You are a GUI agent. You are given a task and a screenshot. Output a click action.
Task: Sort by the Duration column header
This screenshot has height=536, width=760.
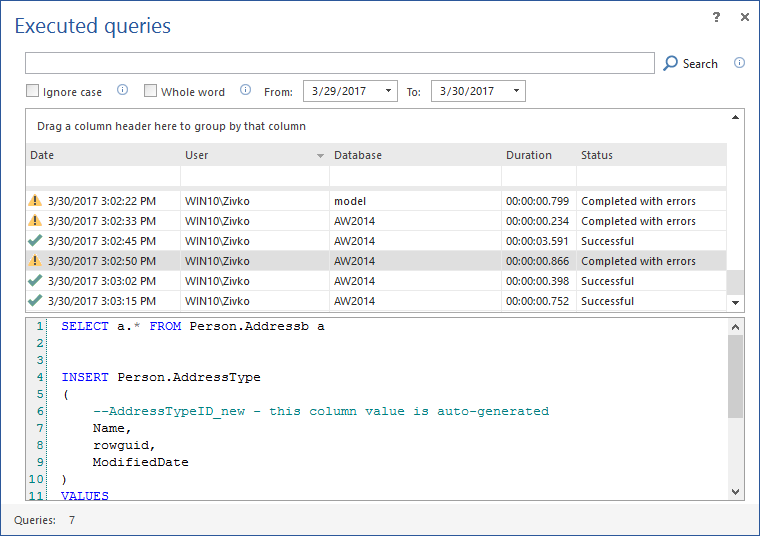[539, 155]
